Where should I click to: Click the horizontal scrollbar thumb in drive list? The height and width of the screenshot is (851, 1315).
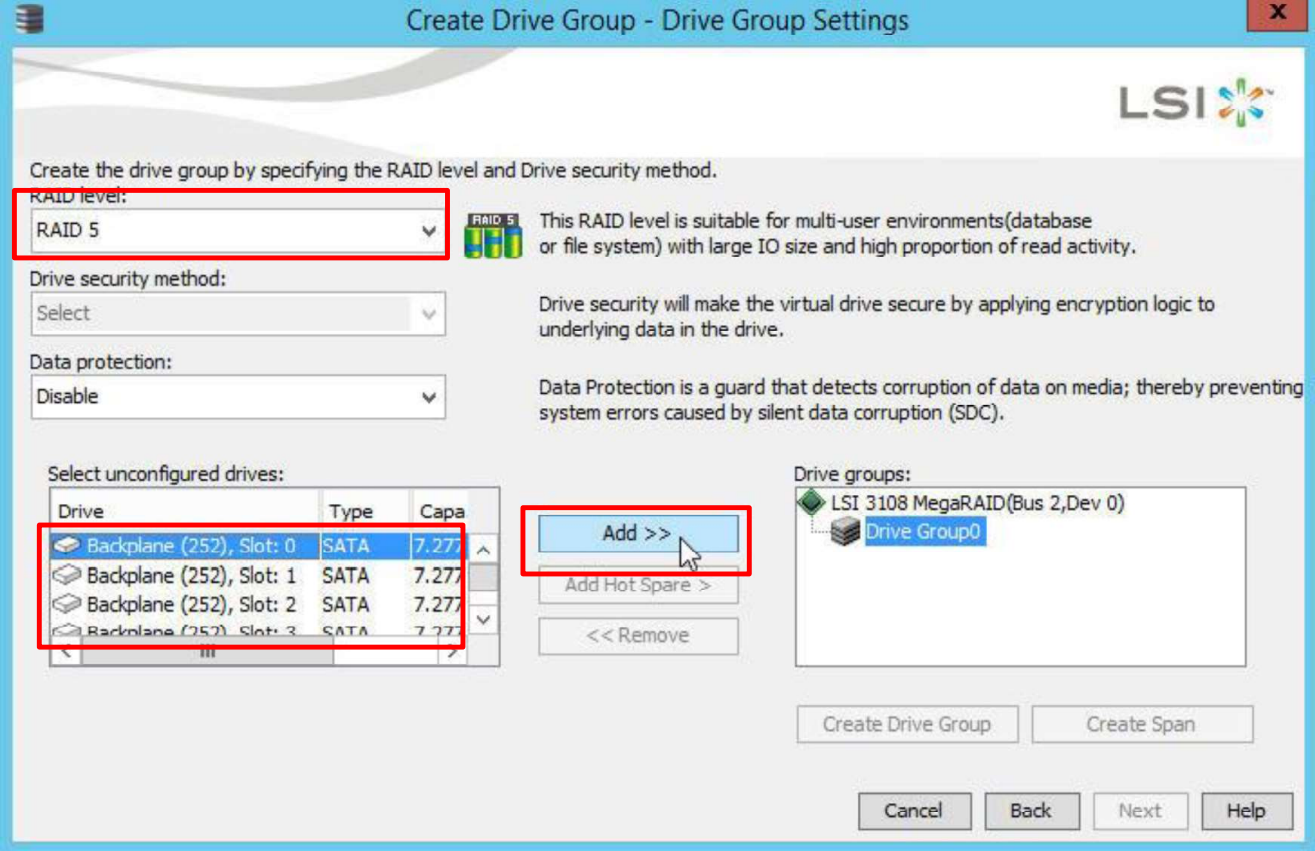pos(207,653)
